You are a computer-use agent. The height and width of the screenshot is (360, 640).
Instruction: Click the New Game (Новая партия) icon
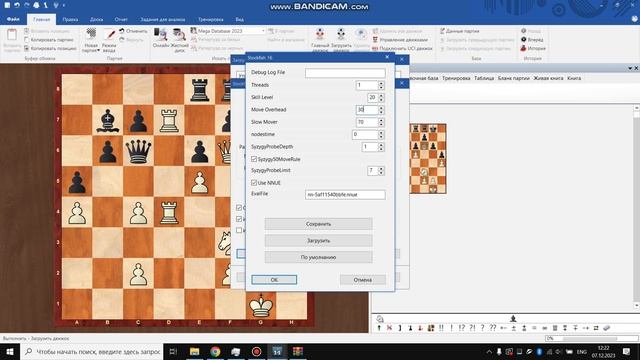point(91,34)
